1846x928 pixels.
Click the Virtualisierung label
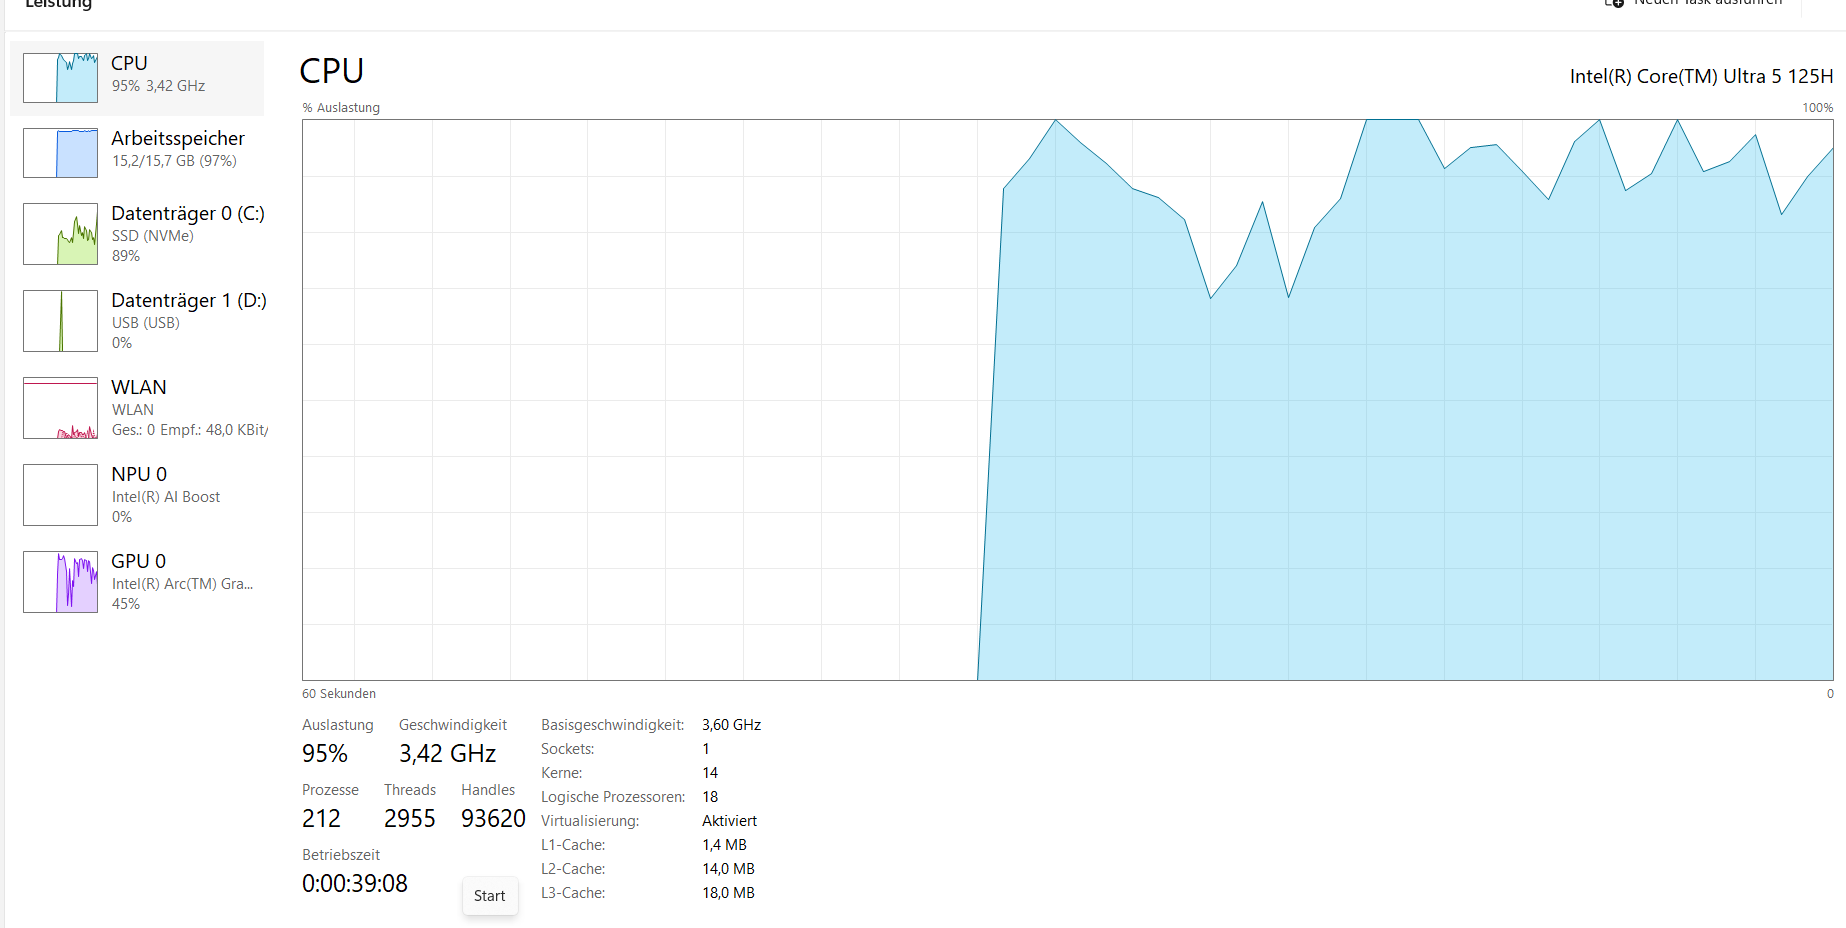tap(590, 821)
